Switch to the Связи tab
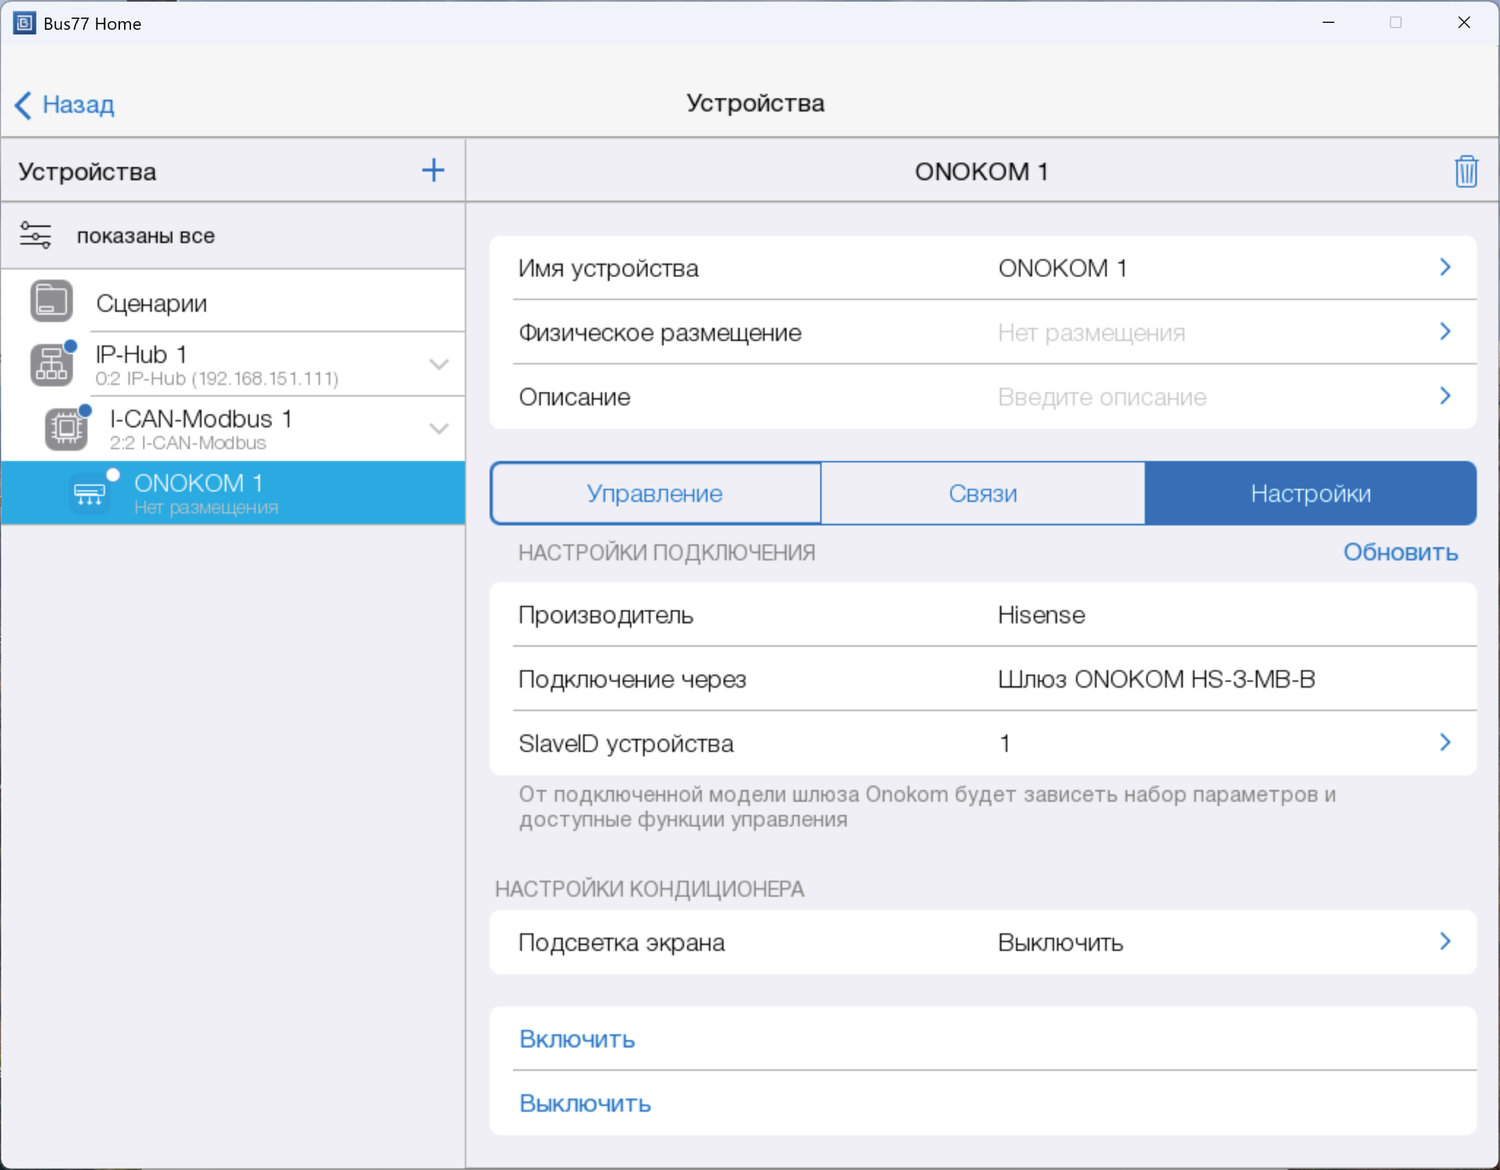1500x1170 pixels. coord(982,493)
